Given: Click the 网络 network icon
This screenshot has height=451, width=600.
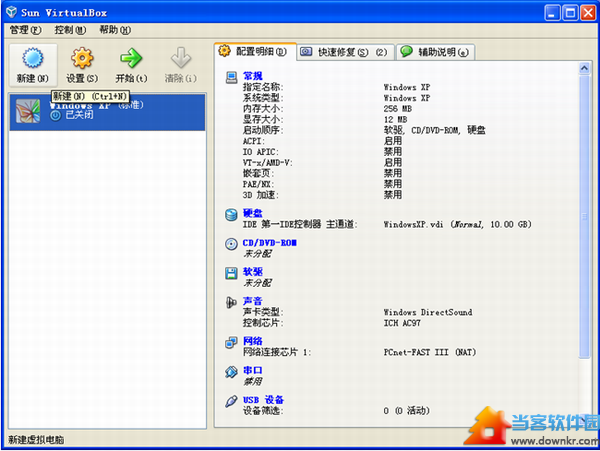Looking at the screenshot, I should tap(231, 342).
